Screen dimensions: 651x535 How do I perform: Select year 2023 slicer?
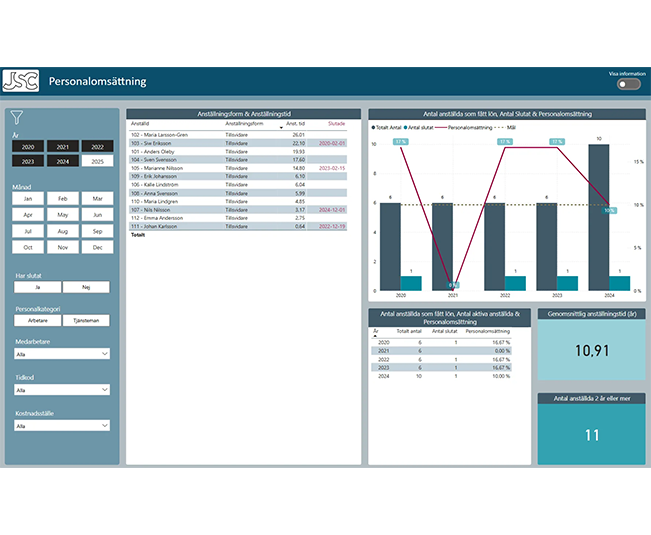pyautogui.click(x=28, y=161)
